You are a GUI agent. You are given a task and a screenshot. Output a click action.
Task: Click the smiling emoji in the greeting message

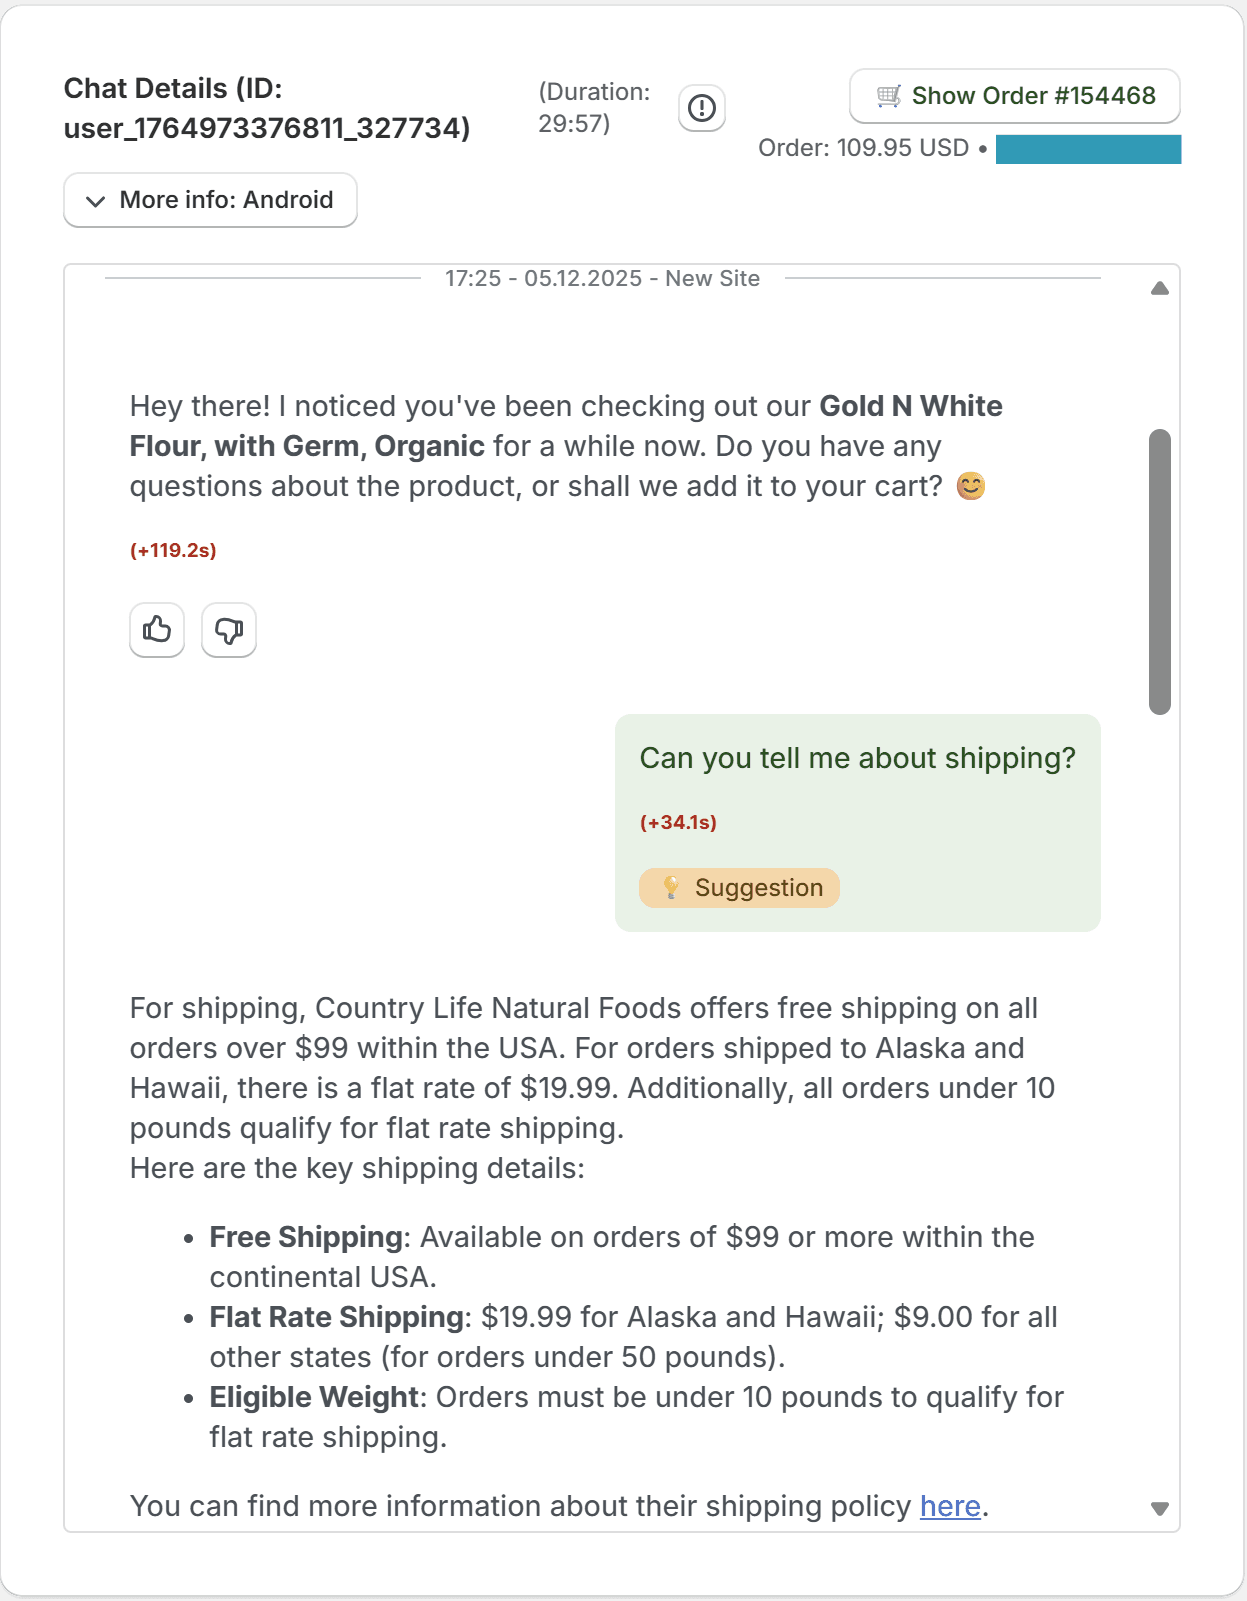click(970, 487)
